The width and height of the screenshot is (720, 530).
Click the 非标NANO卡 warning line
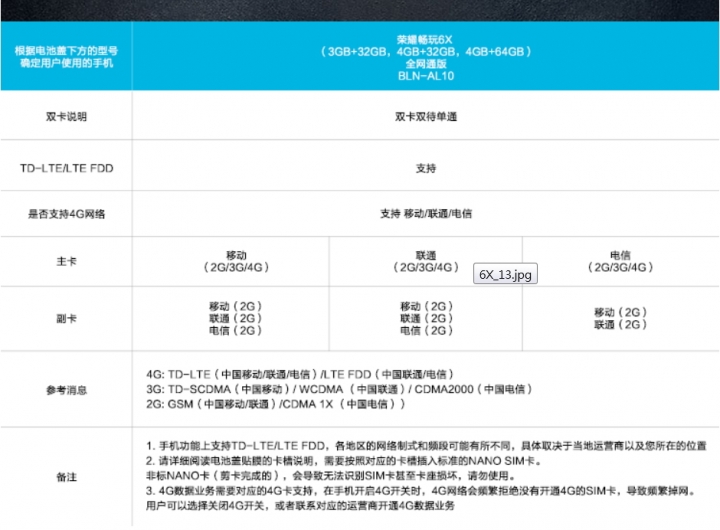(331, 475)
